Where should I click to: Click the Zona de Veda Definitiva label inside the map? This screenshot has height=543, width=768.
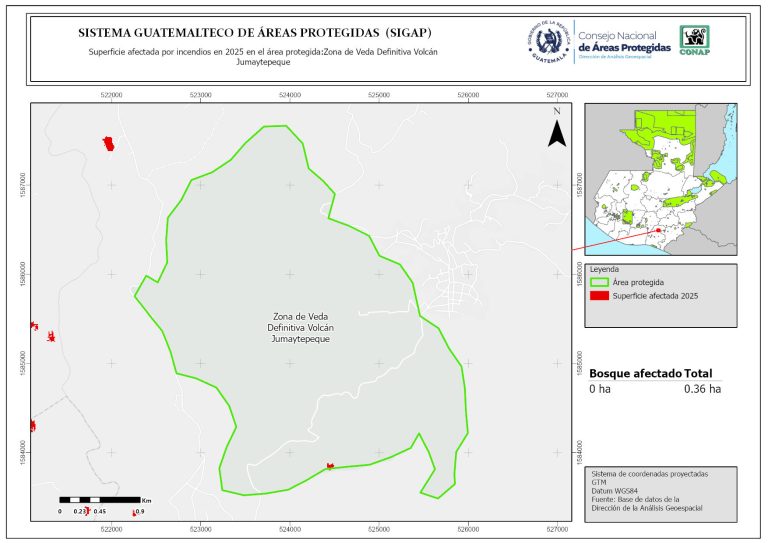pyautogui.click(x=301, y=328)
